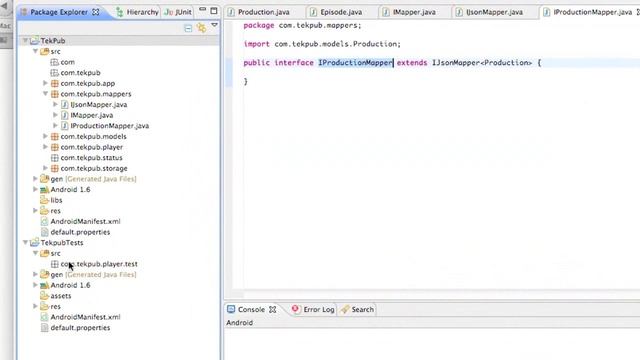Select default.properties under TekpubTests
This screenshot has height=360, width=640.
(80, 327)
